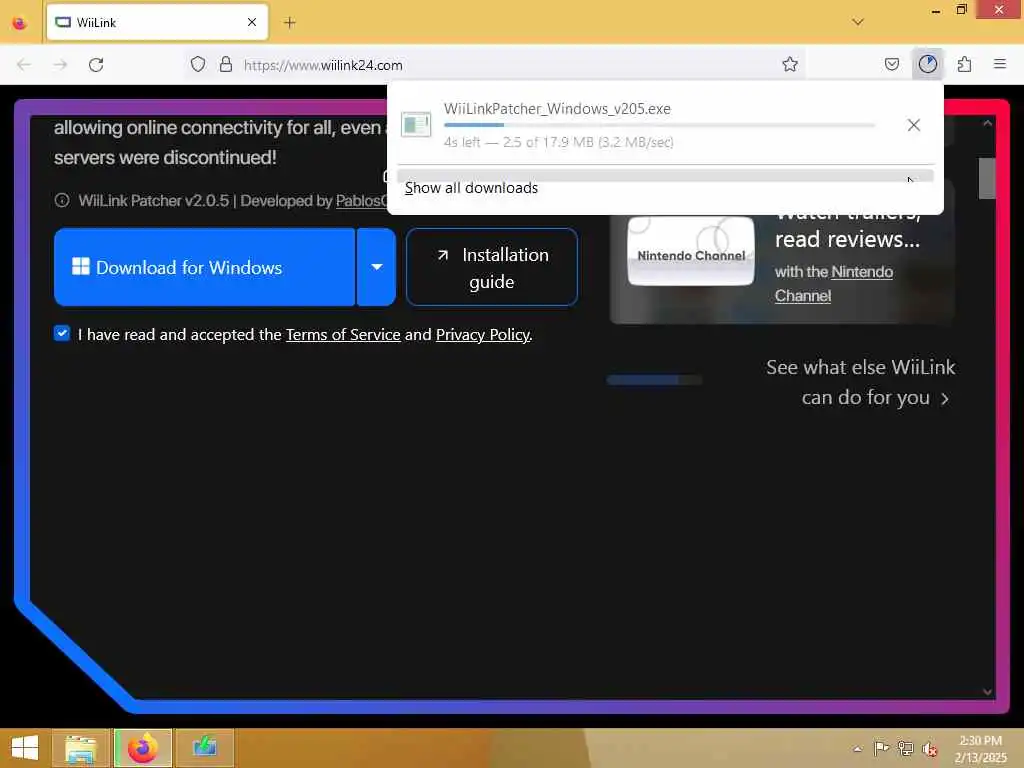
Task: Click the Firefox taskbar icon
Action: tap(143, 748)
